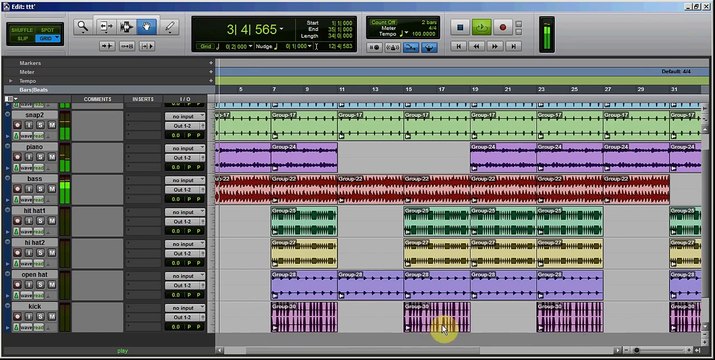Click the I/O column header
Viewport: 715px width, 360px height.
pyautogui.click(x=185, y=99)
